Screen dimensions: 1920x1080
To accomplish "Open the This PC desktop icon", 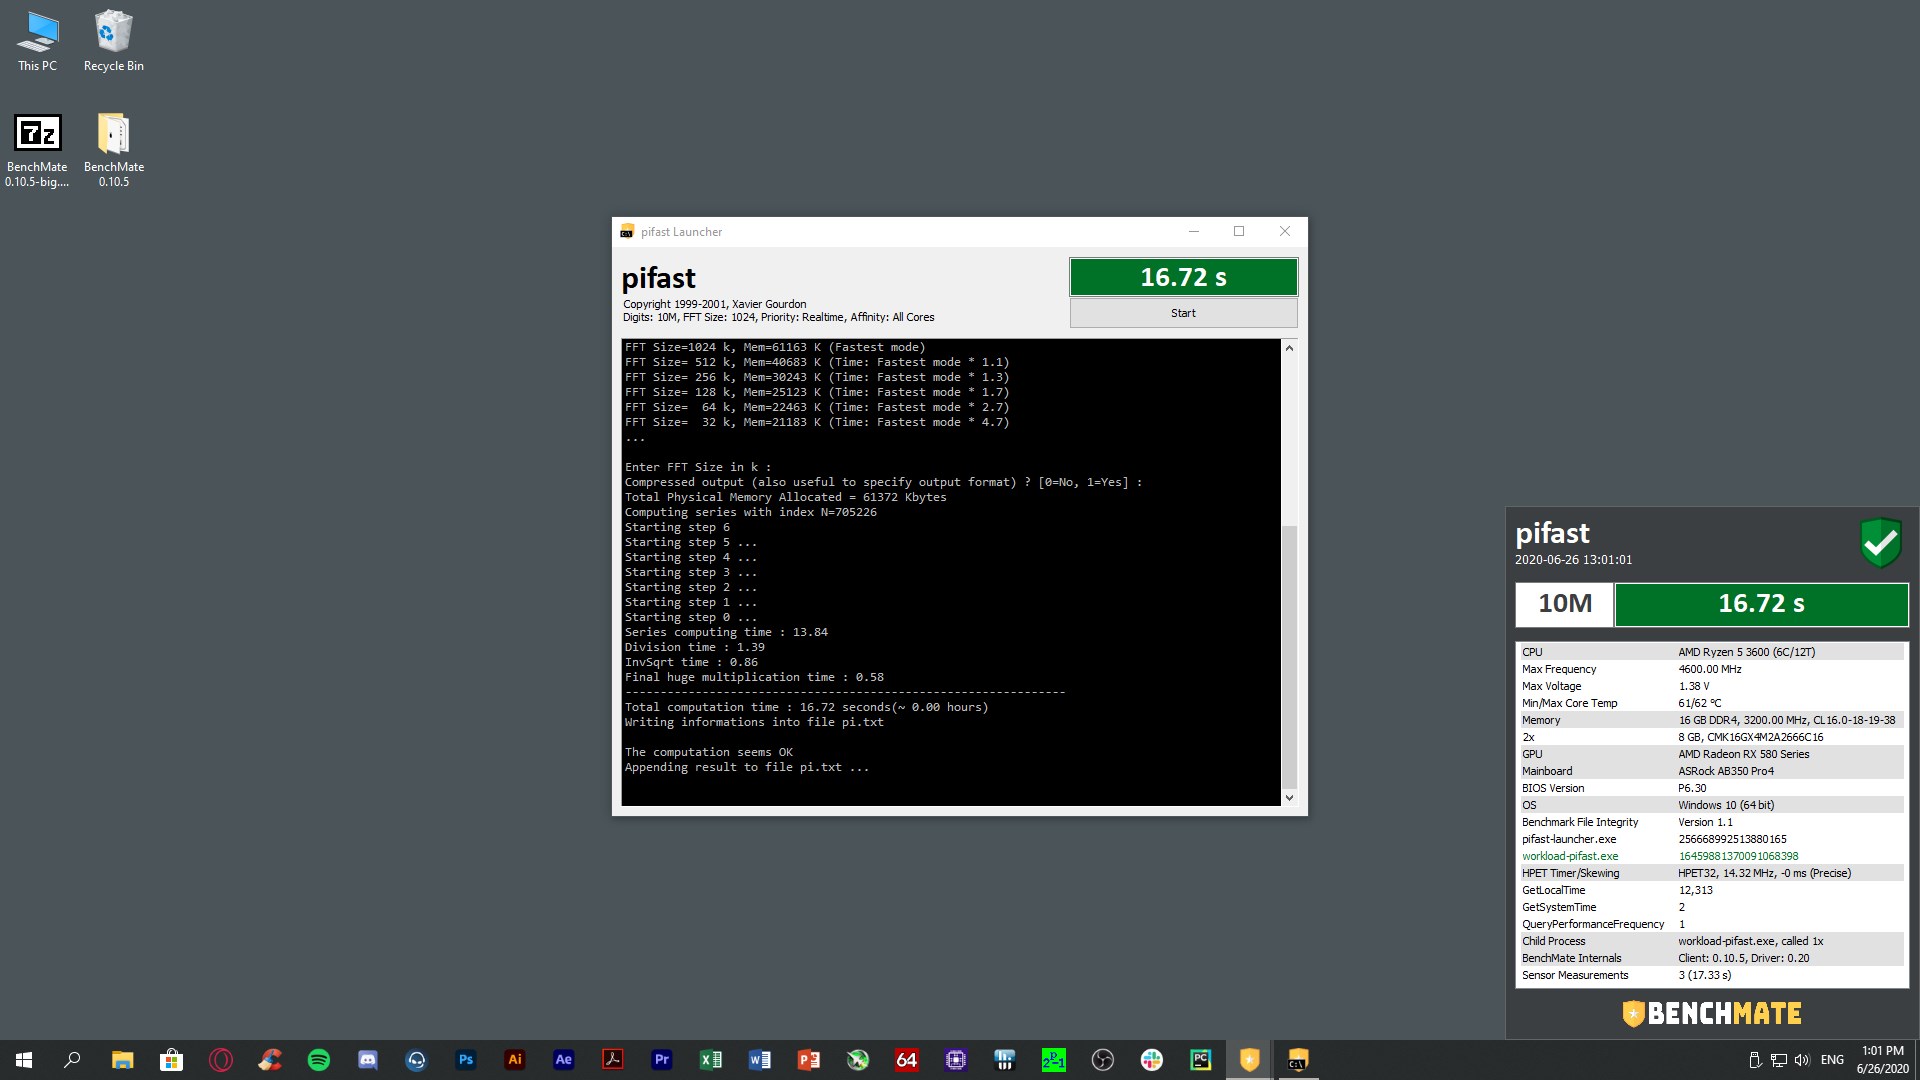I will [37, 42].
